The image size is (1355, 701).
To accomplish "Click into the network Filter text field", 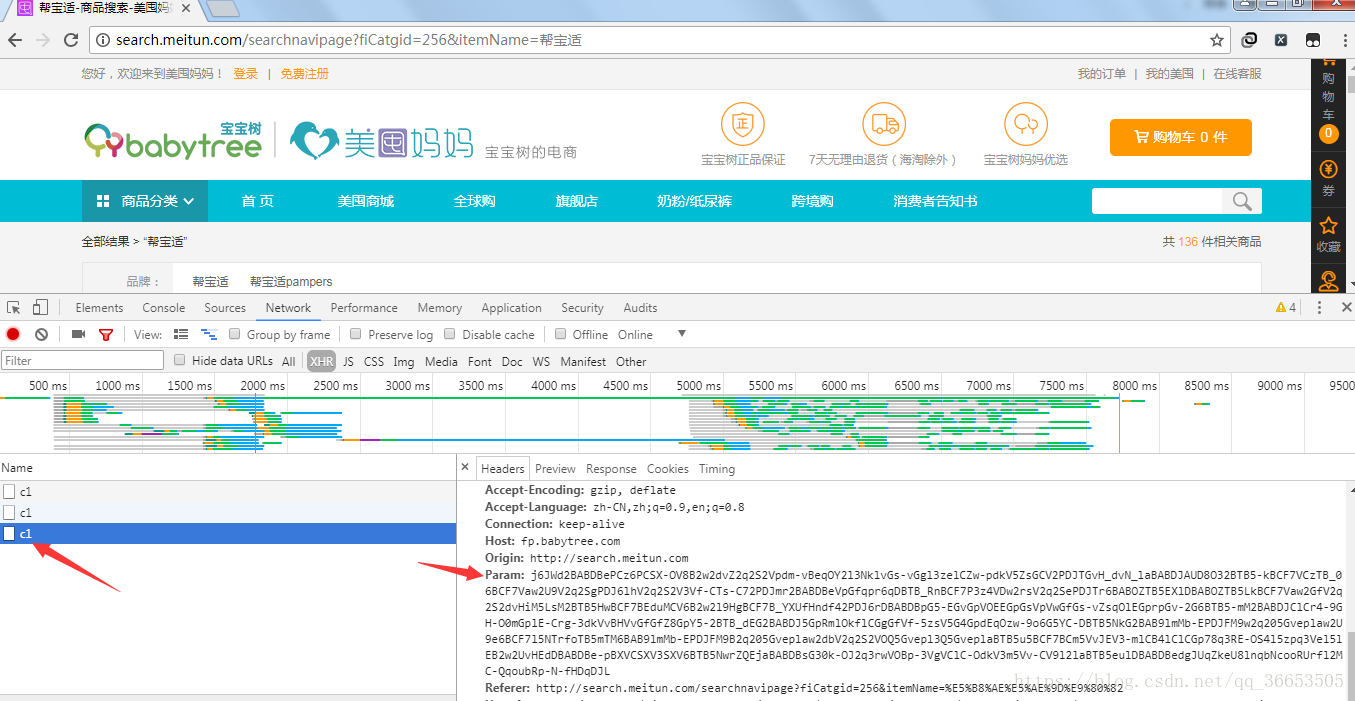I will (82, 360).
